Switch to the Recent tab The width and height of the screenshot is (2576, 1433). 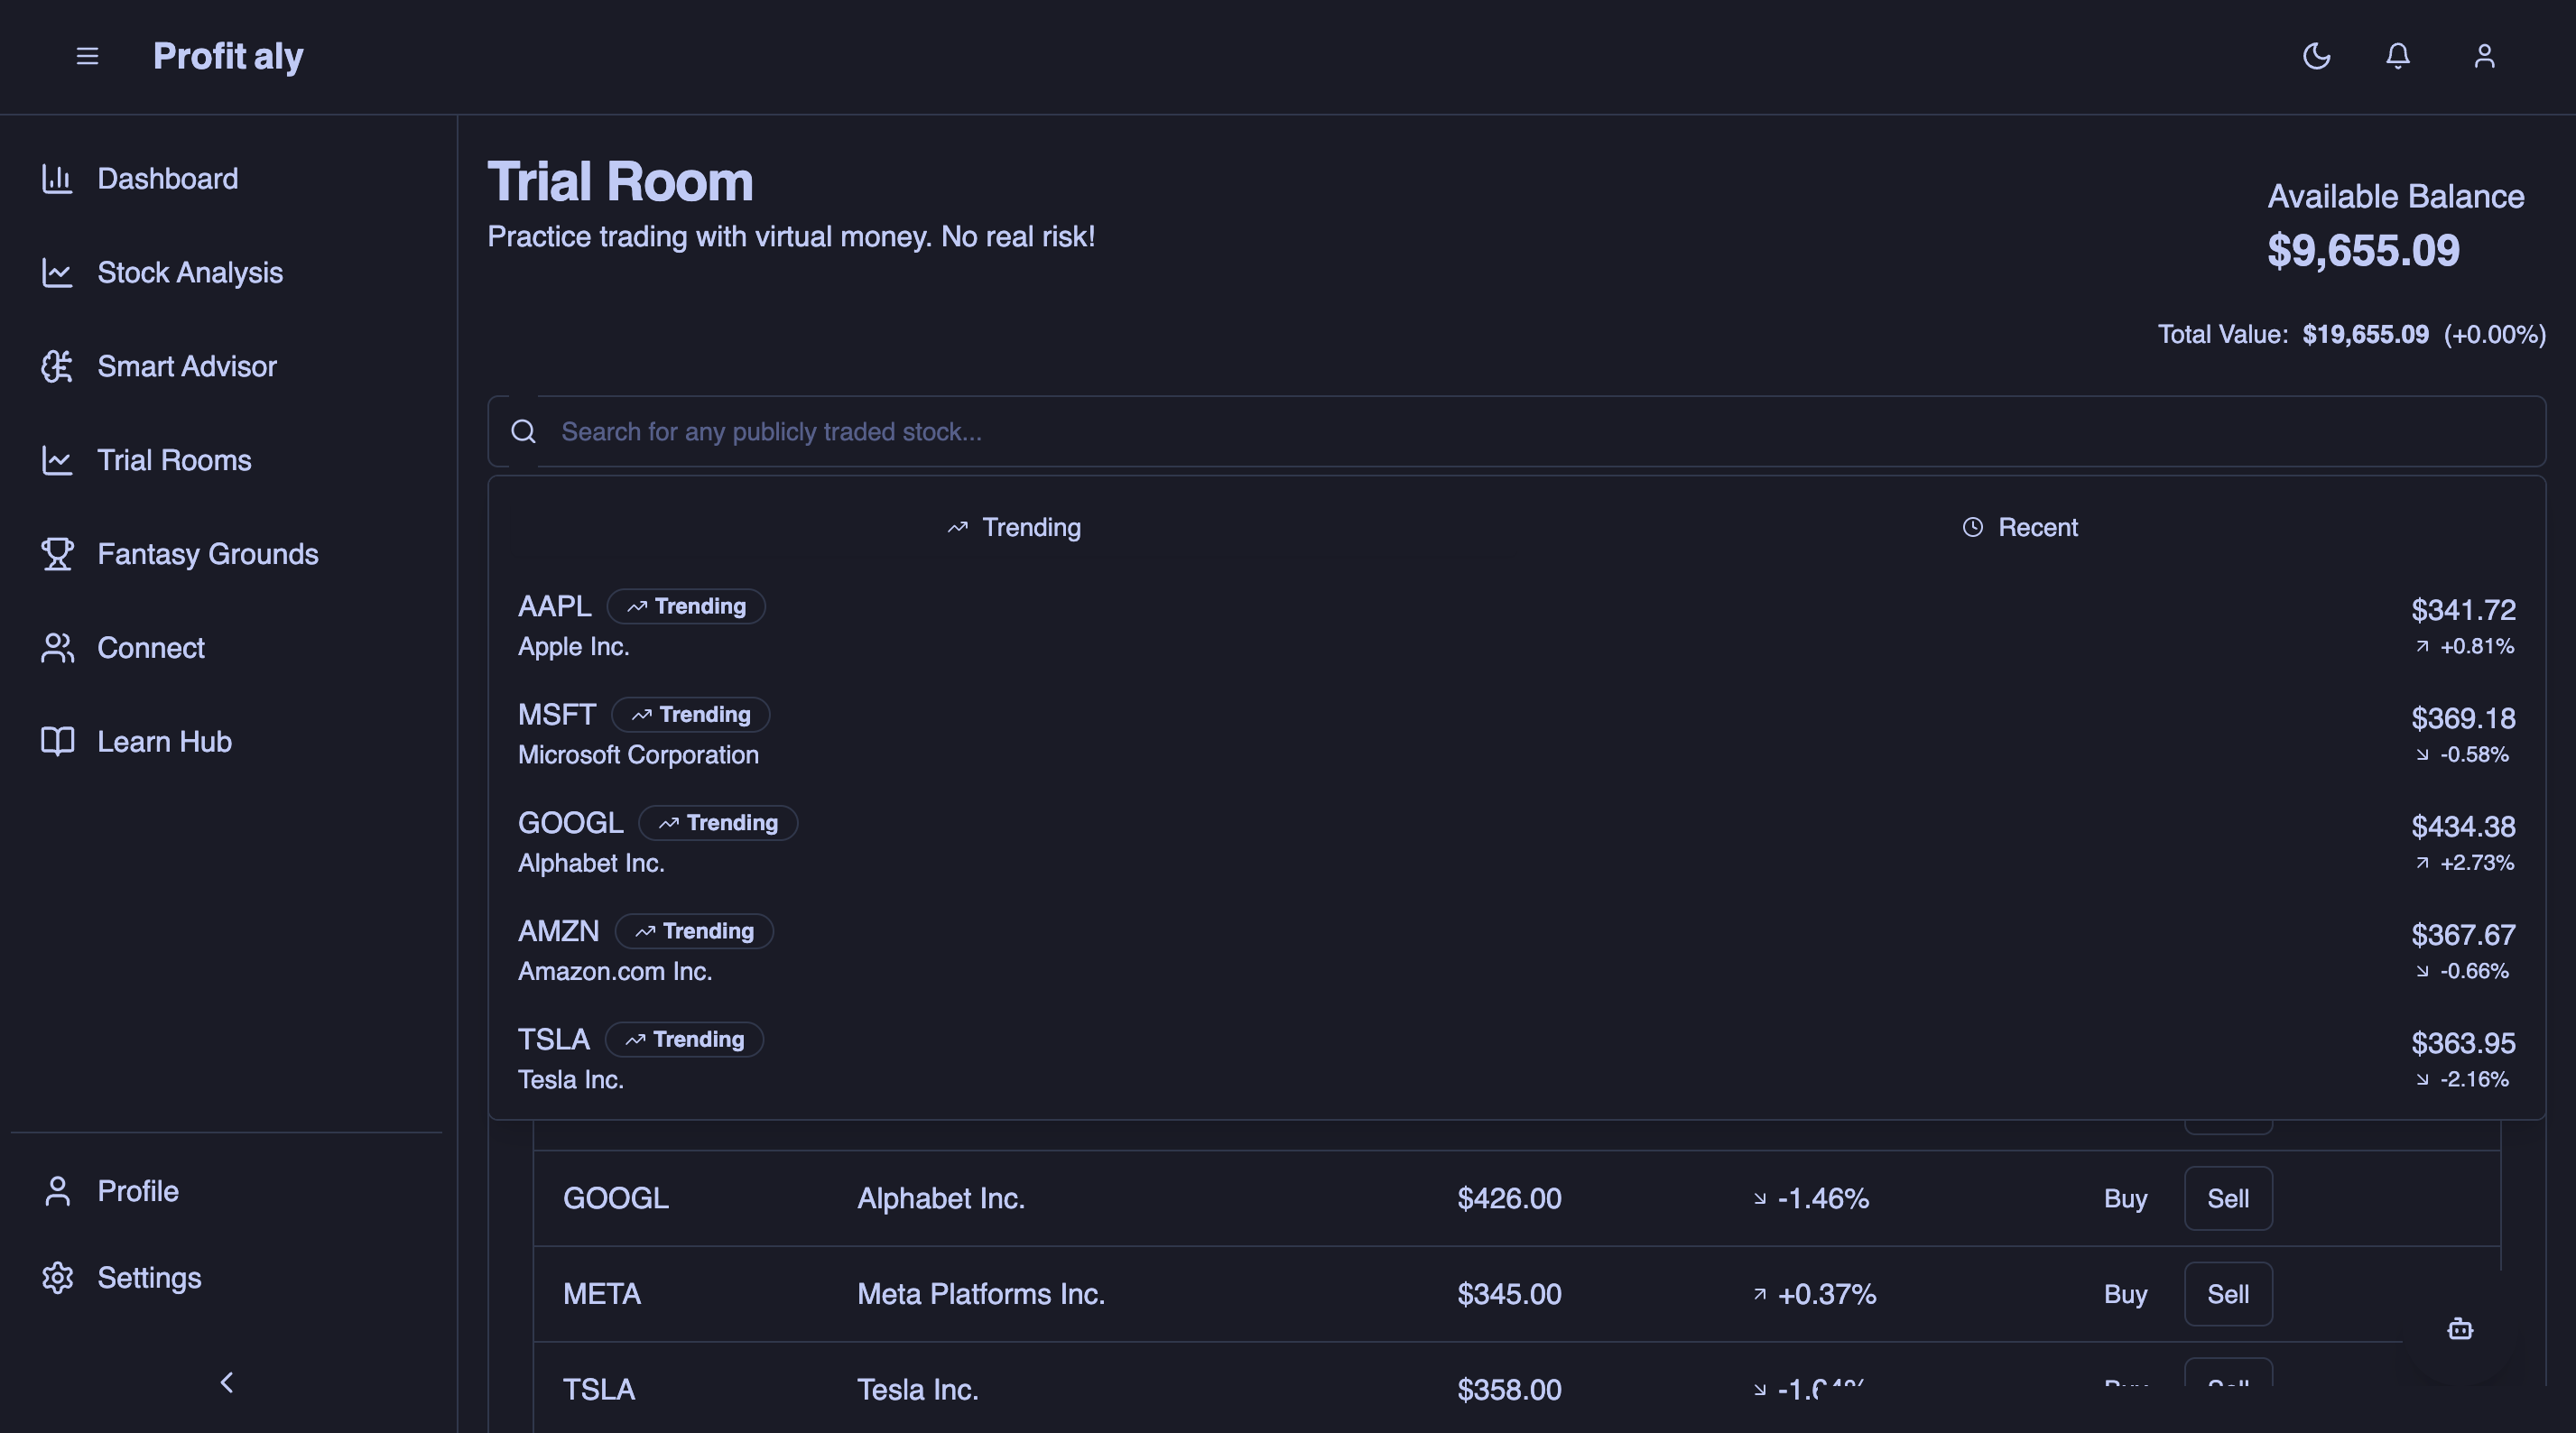click(2020, 527)
